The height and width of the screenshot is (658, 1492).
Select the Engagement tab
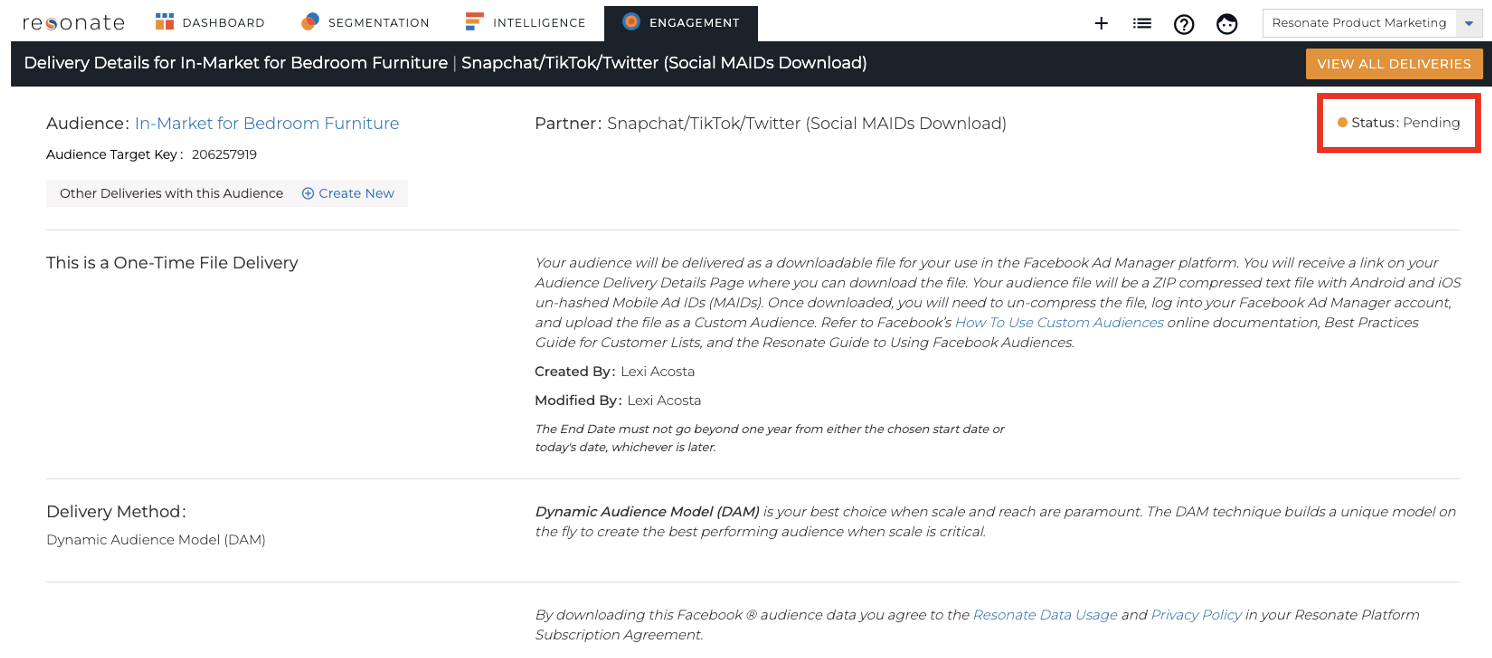[x=681, y=22]
